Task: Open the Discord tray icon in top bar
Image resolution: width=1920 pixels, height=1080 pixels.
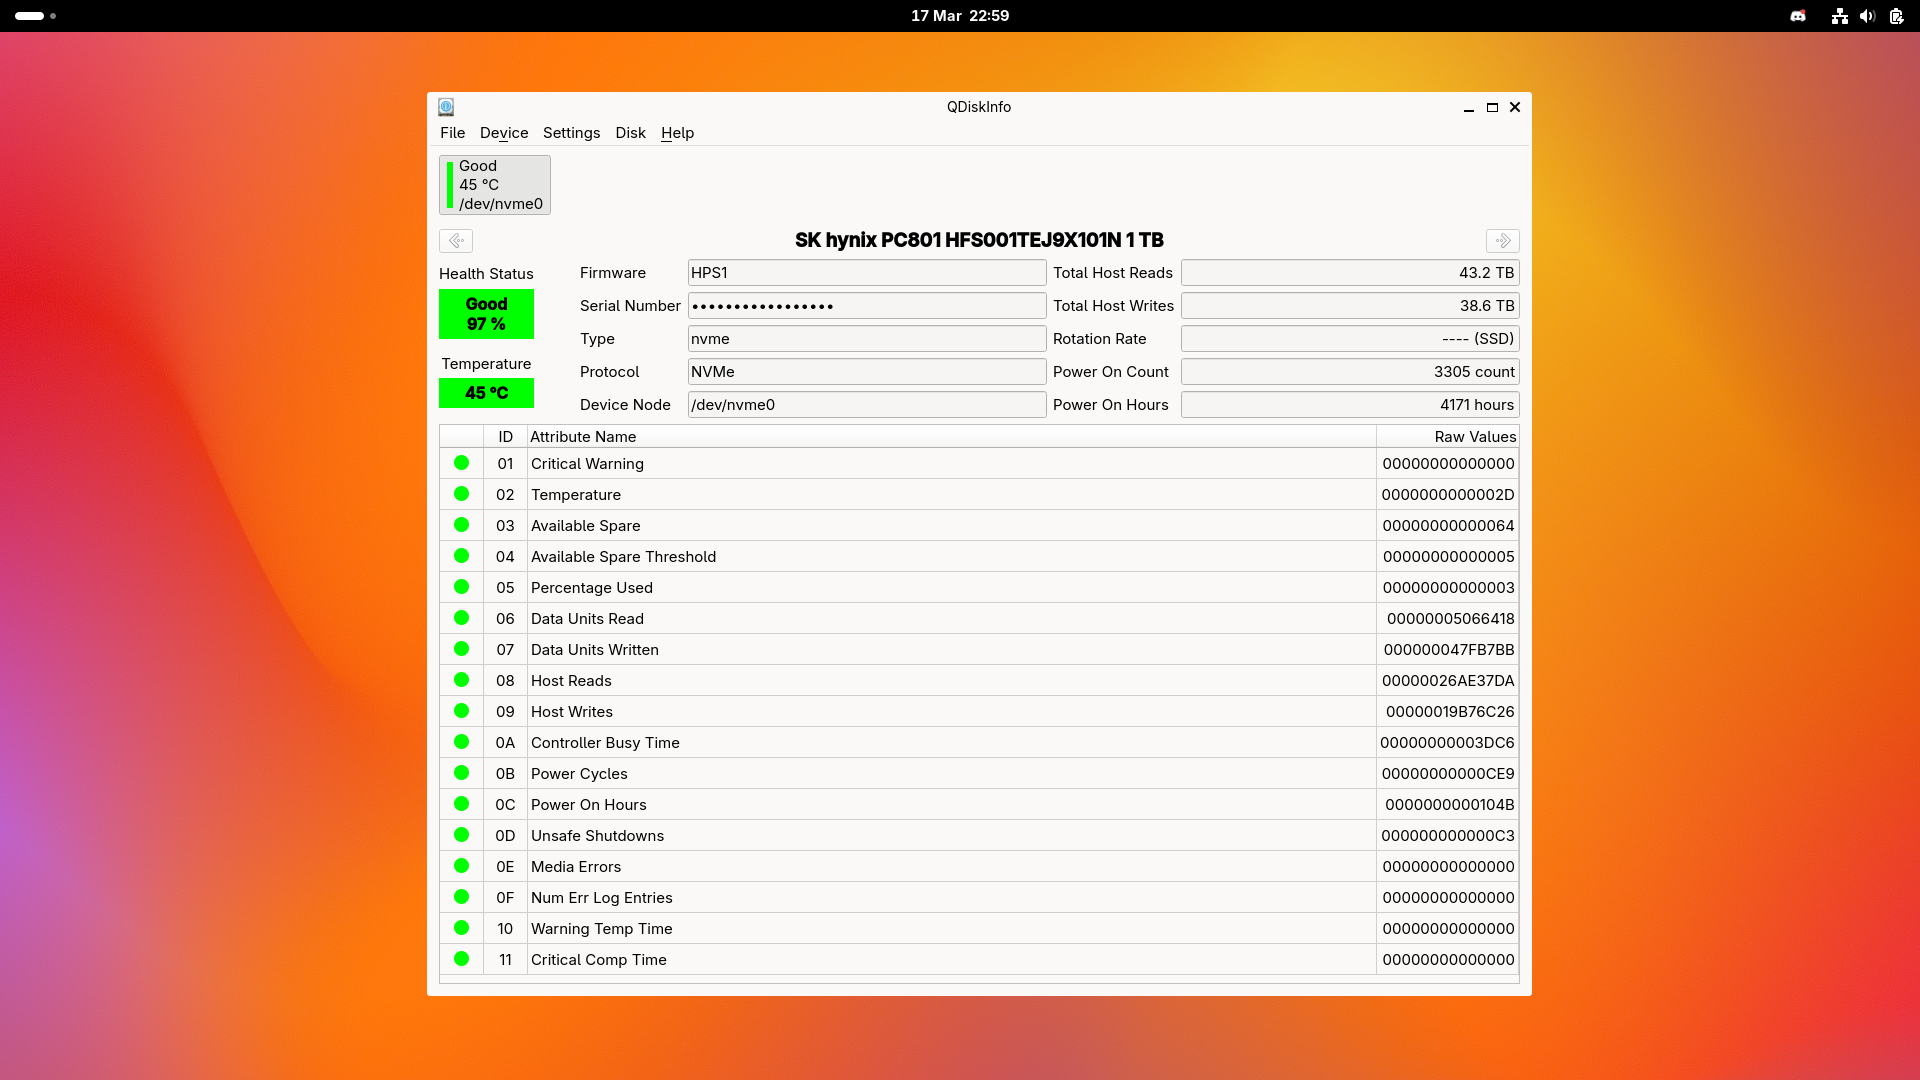Action: click(1798, 16)
